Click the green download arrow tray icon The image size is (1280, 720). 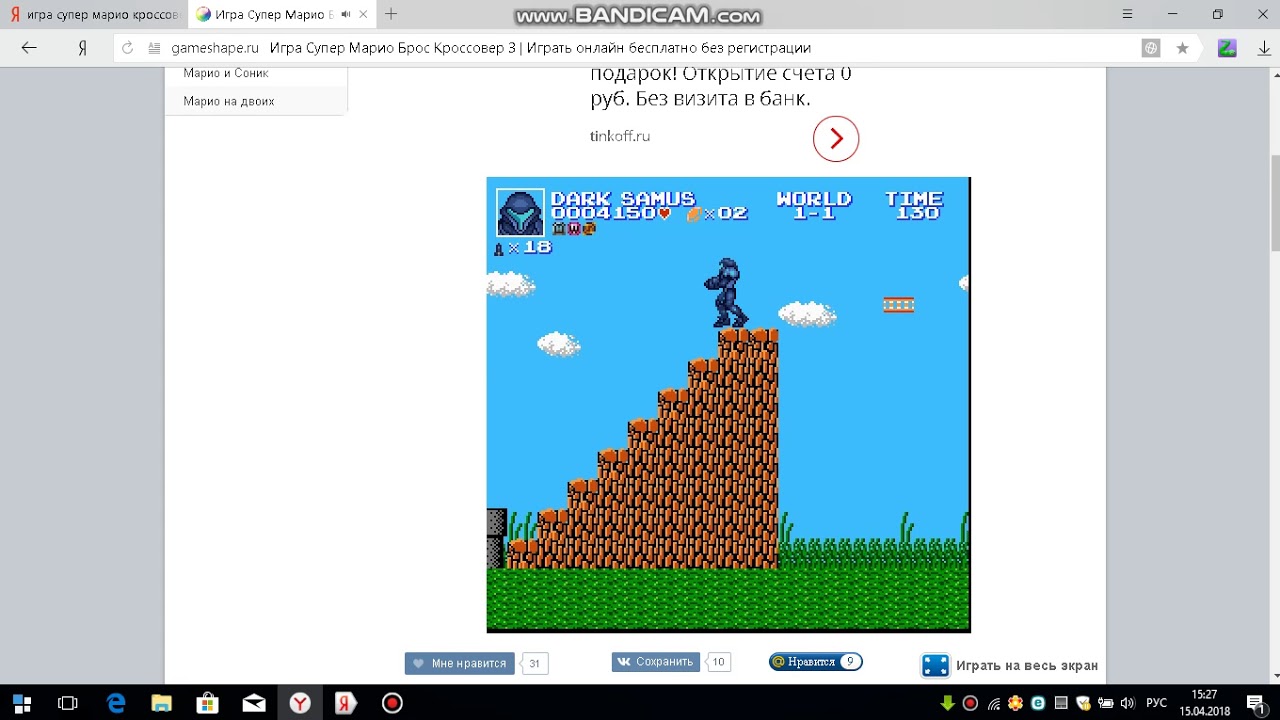pos(947,703)
